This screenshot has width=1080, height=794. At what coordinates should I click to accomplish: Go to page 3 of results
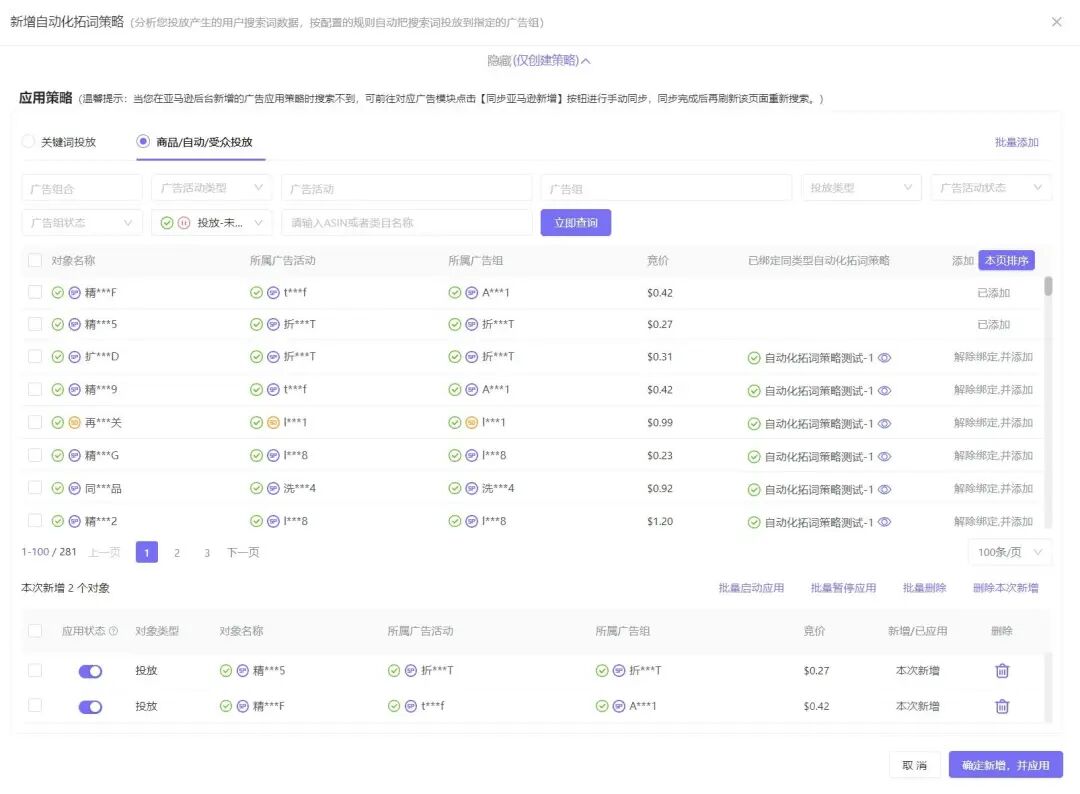207,552
